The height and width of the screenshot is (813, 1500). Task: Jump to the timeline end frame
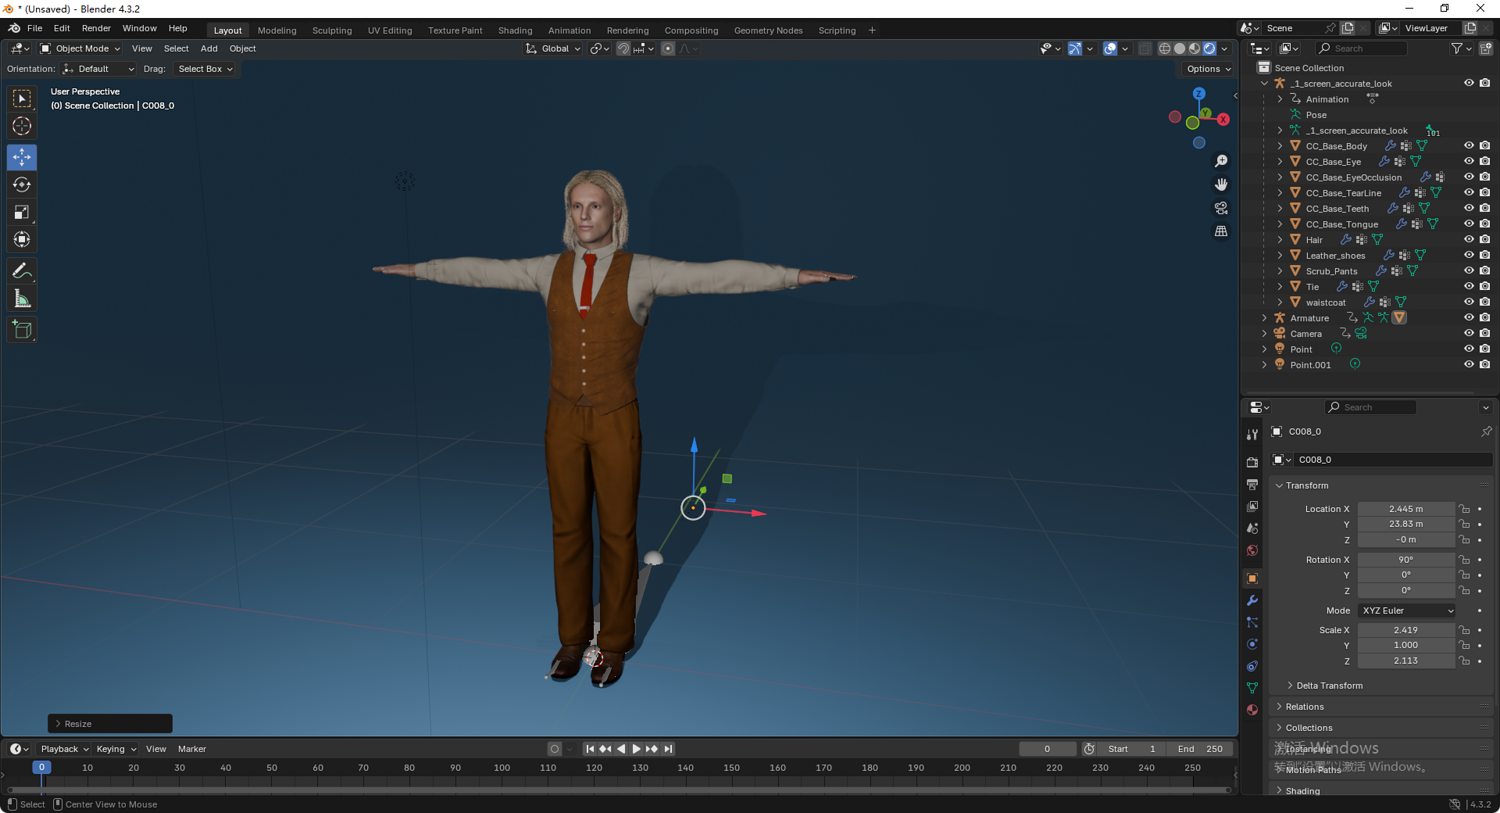(x=668, y=749)
